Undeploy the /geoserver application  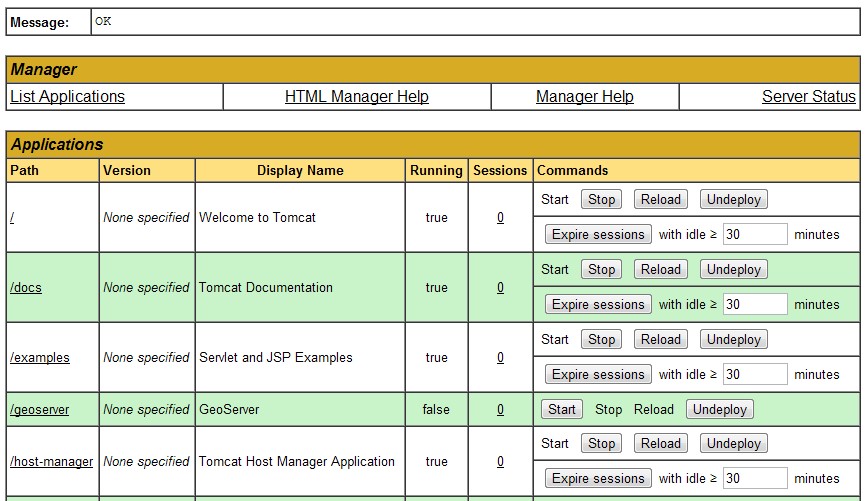pyautogui.click(x=720, y=409)
